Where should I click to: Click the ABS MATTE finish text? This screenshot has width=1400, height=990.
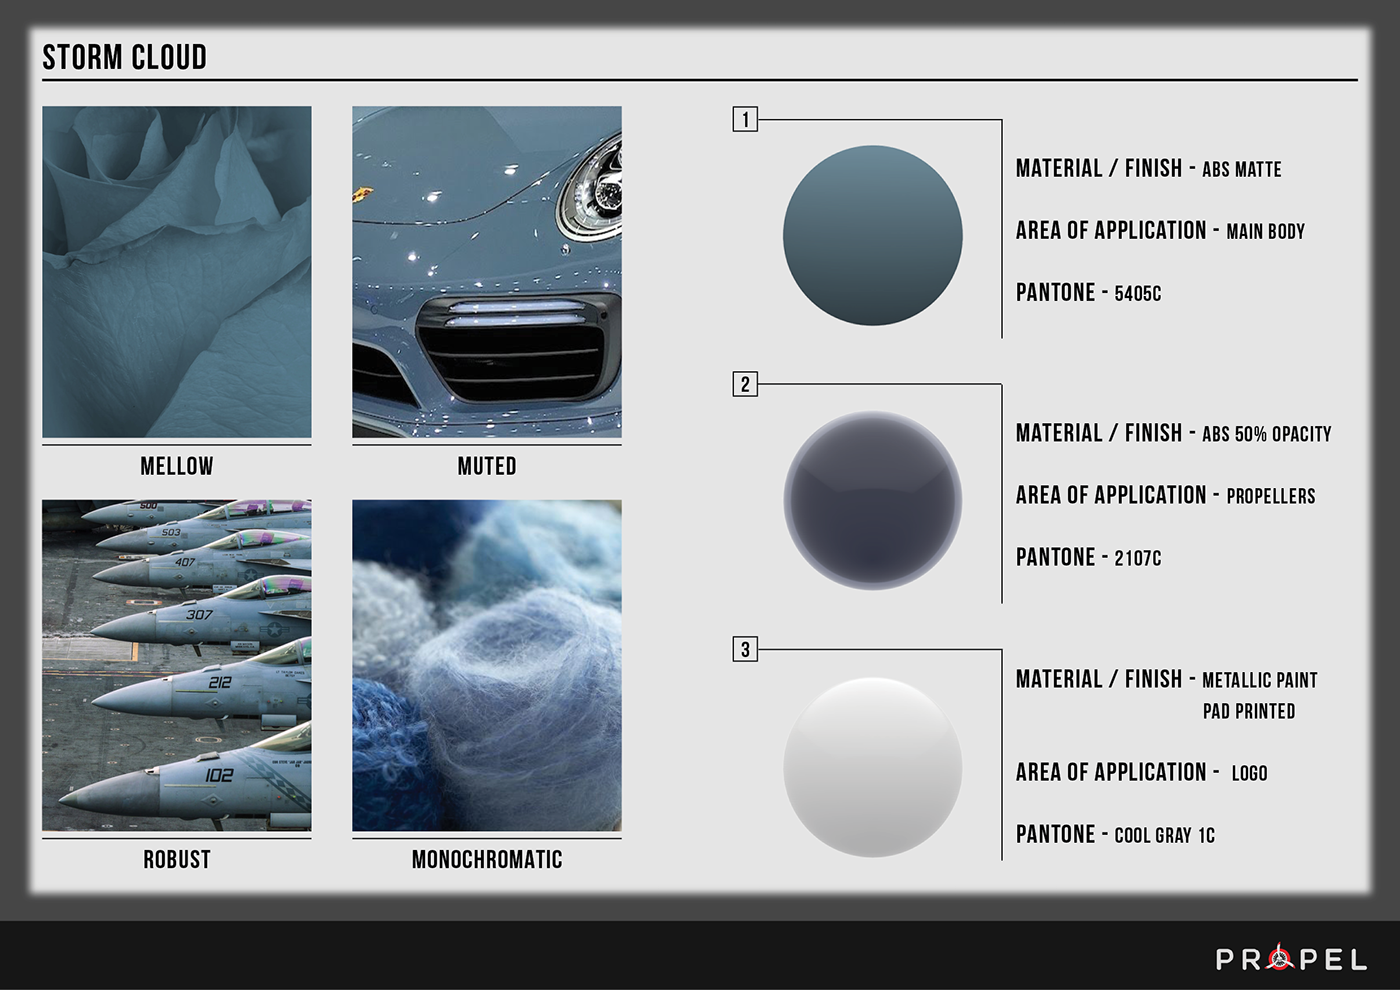1242,170
